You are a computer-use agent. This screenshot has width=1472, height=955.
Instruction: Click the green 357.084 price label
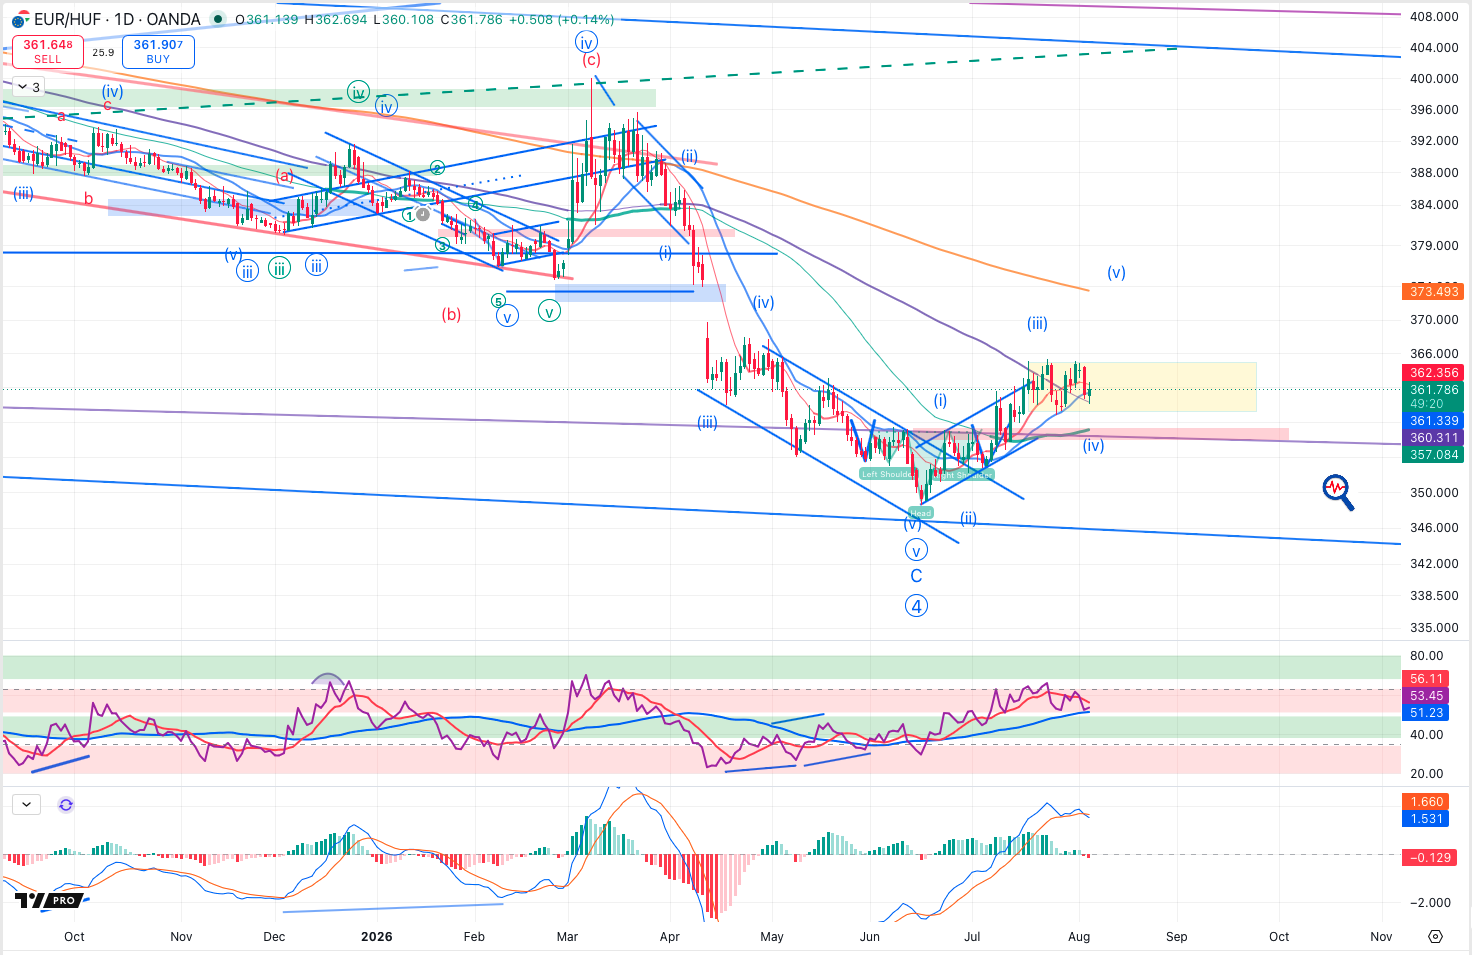pos(1434,455)
